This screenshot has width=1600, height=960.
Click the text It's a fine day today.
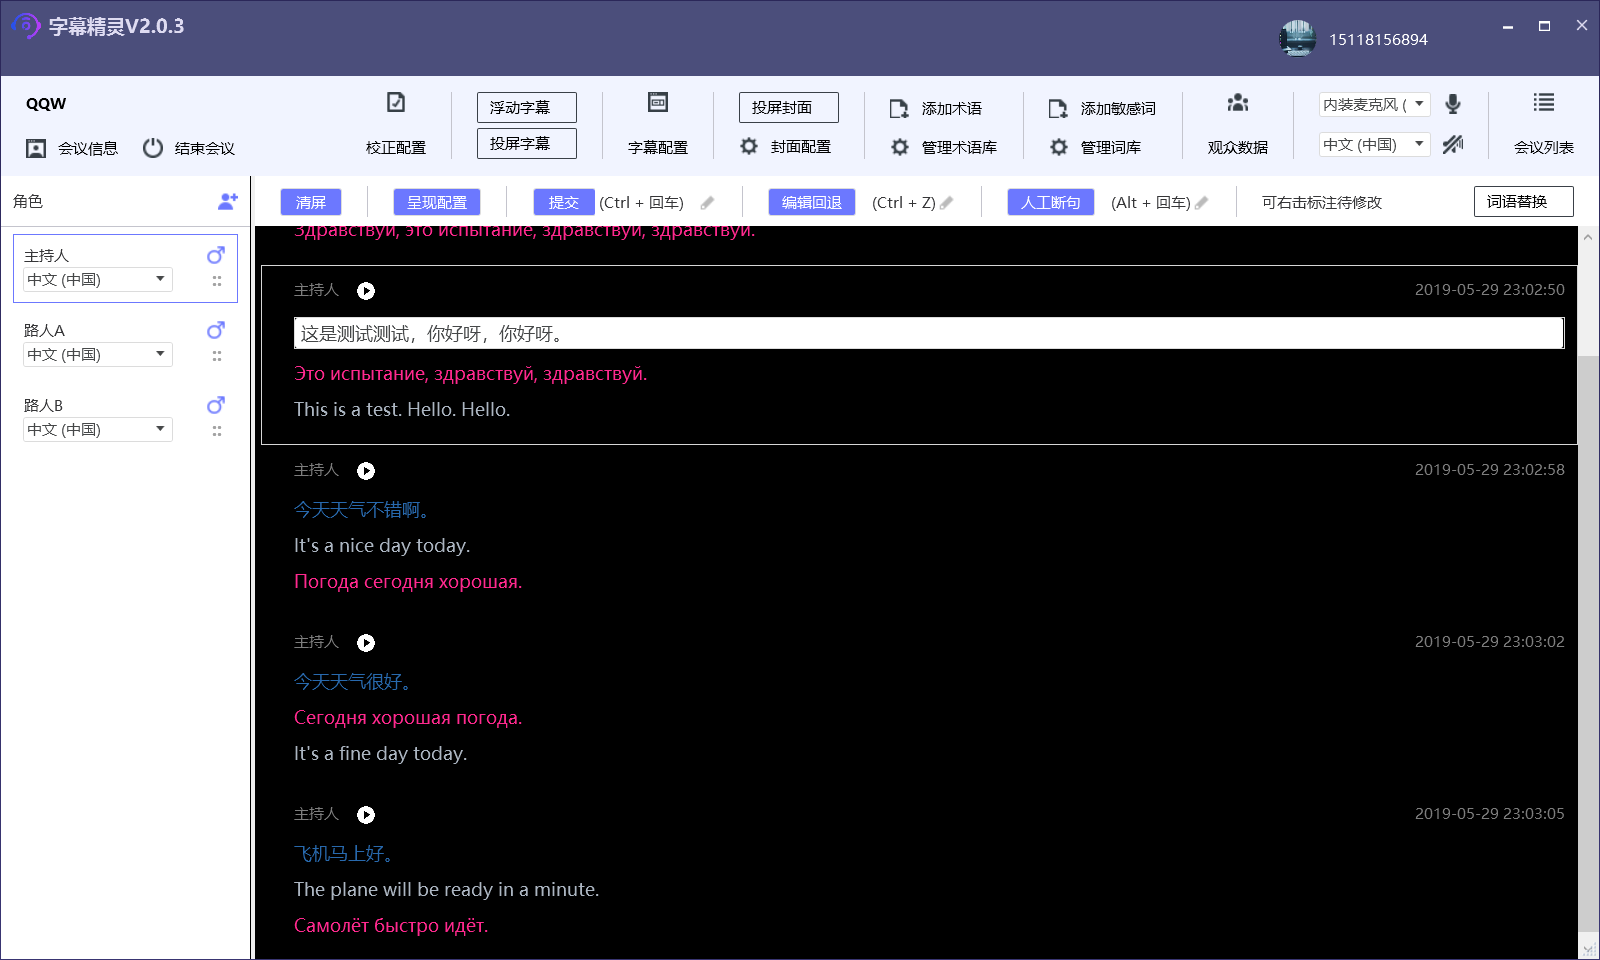coord(380,754)
